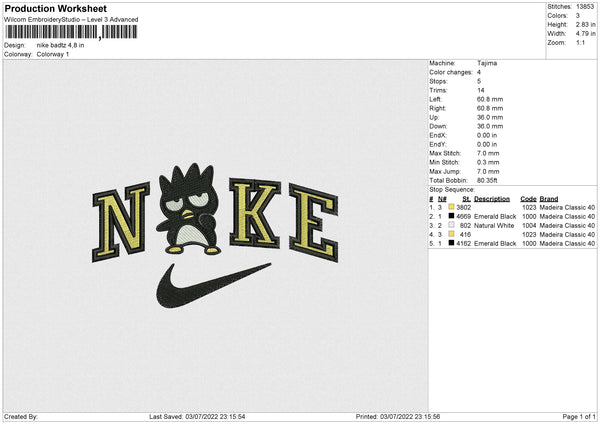This screenshot has width=600, height=424.
Task: Click the Height value '2.83 in'
Action: [x=585, y=24]
